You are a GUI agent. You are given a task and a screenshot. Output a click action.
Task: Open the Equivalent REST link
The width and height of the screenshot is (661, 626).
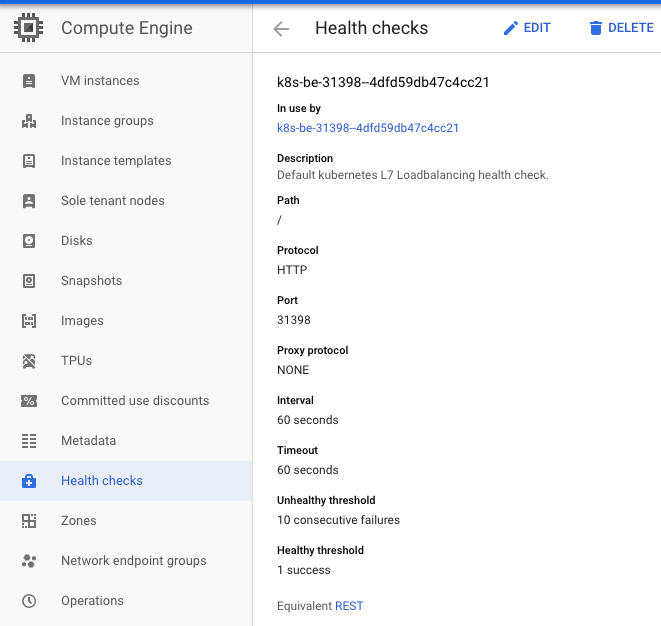[x=349, y=606]
